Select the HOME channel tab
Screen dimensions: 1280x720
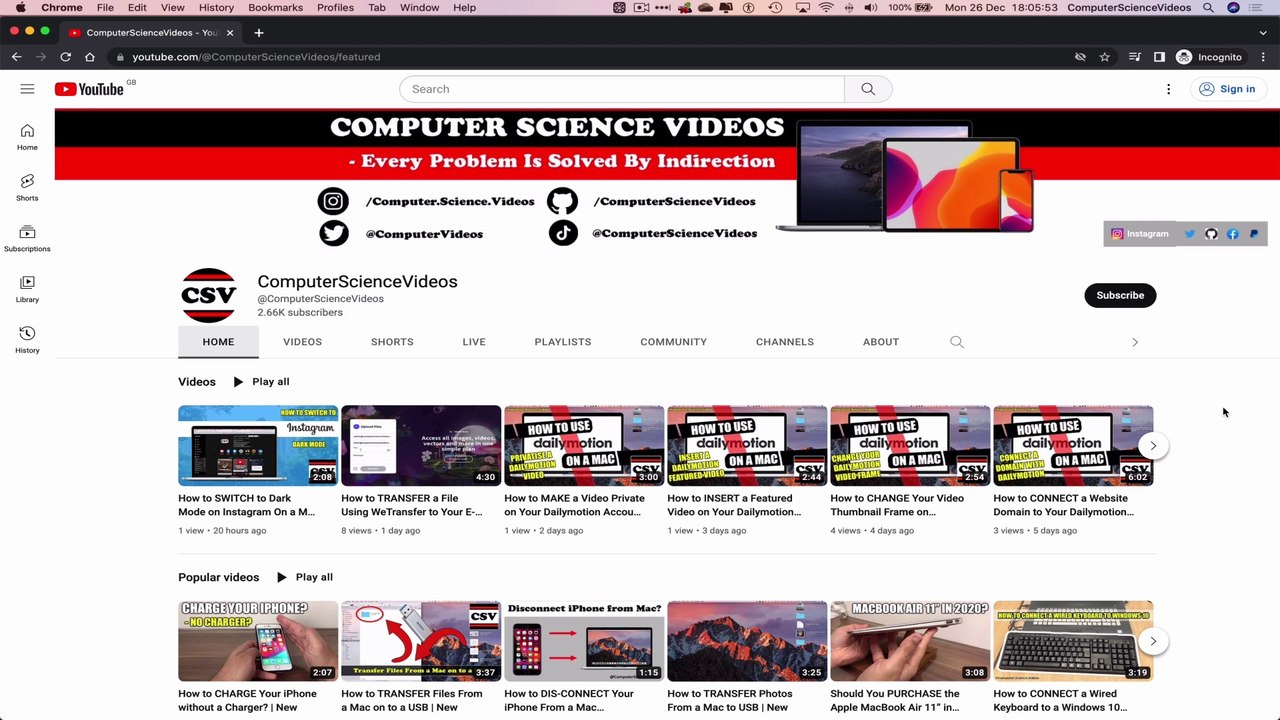click(218, 342)
